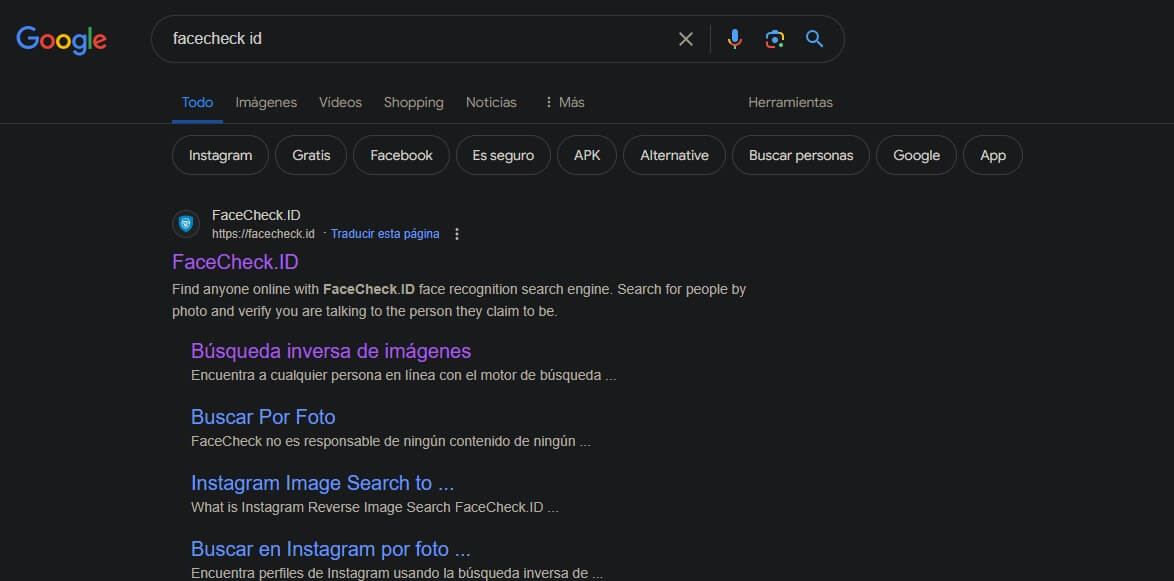Click the snippet 'Encuentra perfiles de Instagram usando'

tap(397, 574)
